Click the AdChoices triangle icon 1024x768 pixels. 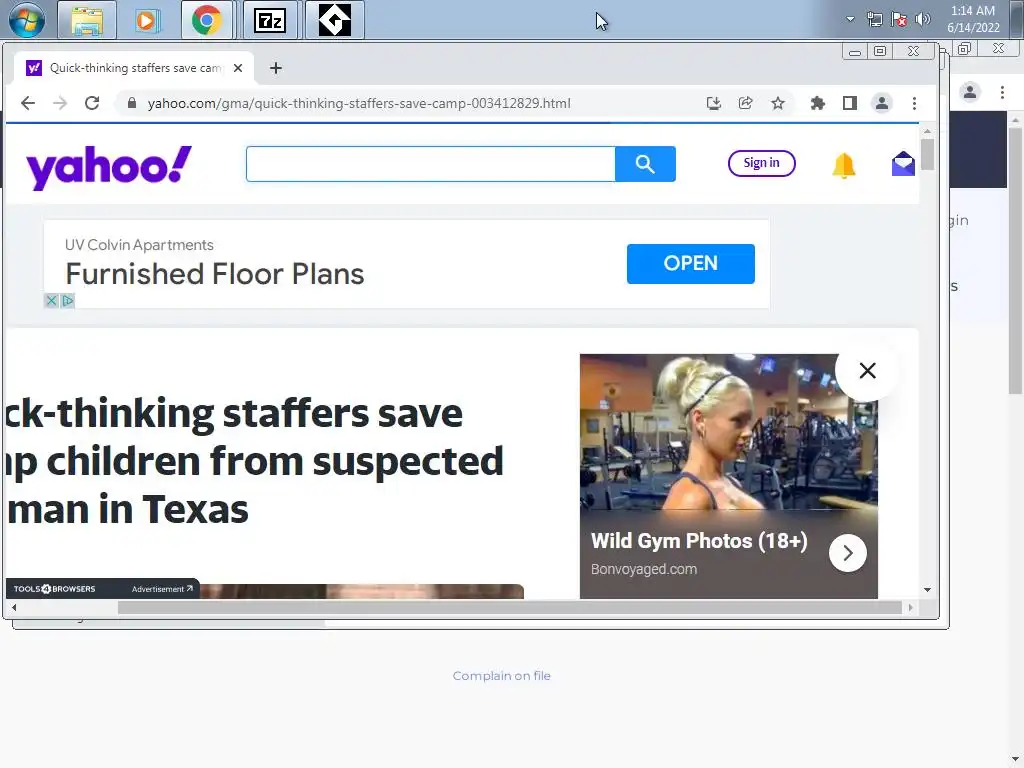tap(67, 300)
